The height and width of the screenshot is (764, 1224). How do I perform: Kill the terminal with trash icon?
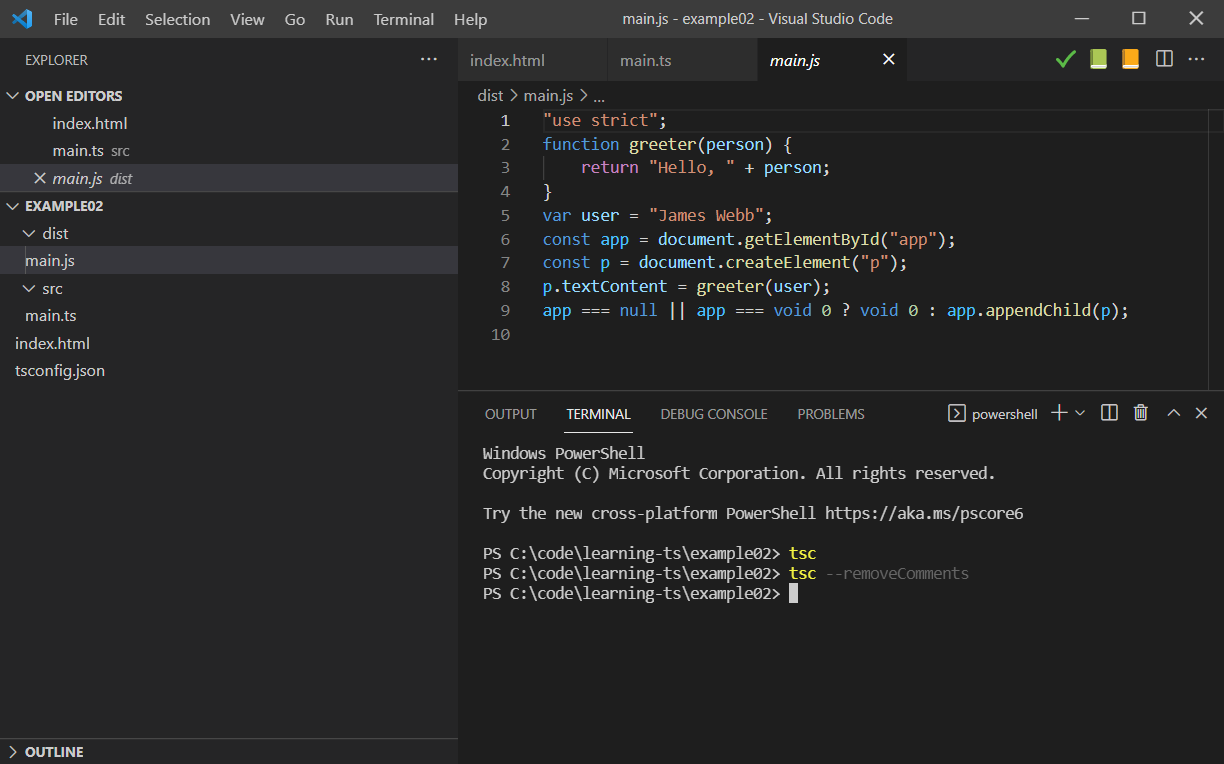1141,413
